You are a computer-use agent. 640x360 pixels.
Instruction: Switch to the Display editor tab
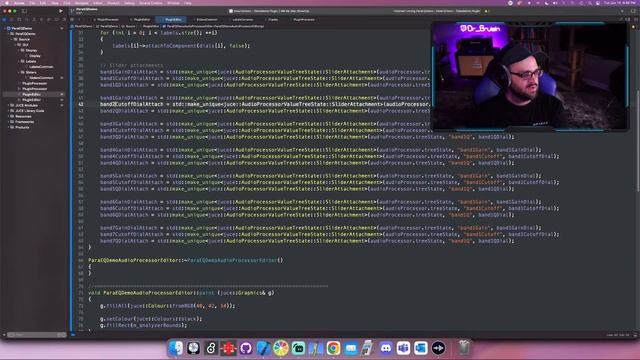tap(273, 20)
